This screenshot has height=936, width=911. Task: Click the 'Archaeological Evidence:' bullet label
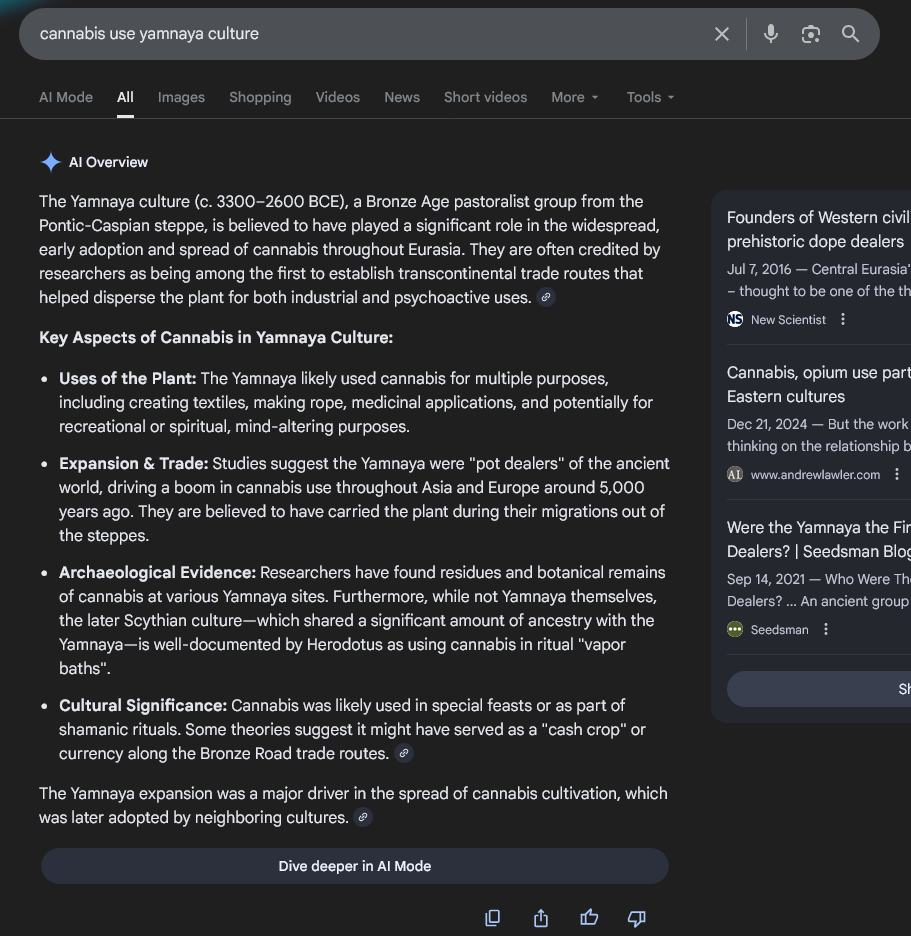(x=158, y=573)
